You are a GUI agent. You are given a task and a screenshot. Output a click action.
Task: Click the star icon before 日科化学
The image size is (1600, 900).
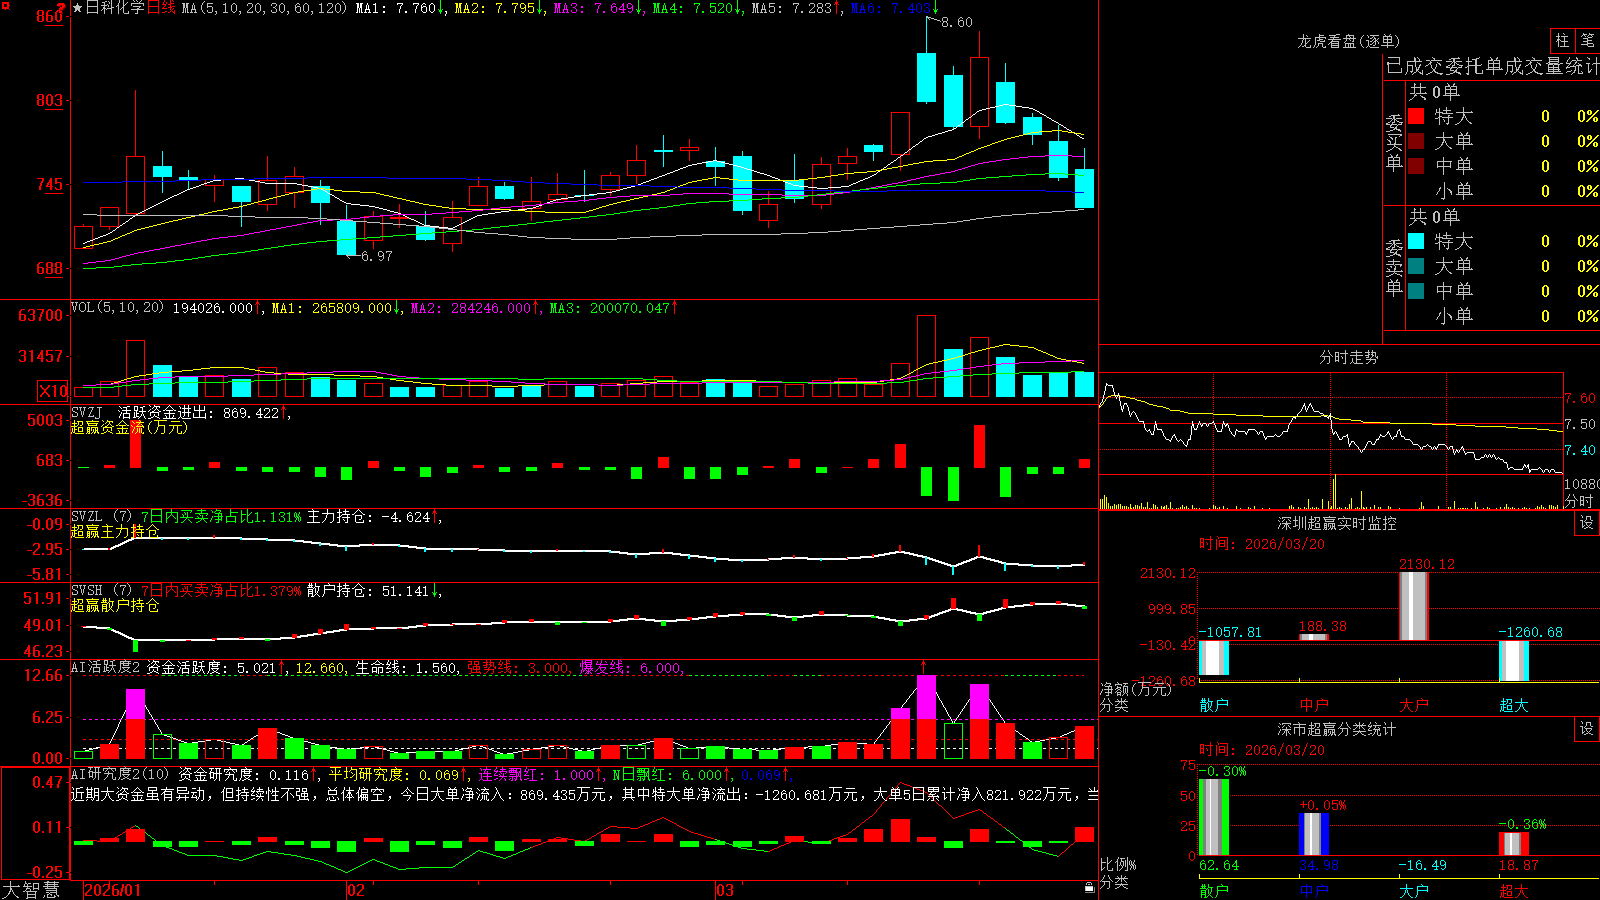[x=78, y=8]
